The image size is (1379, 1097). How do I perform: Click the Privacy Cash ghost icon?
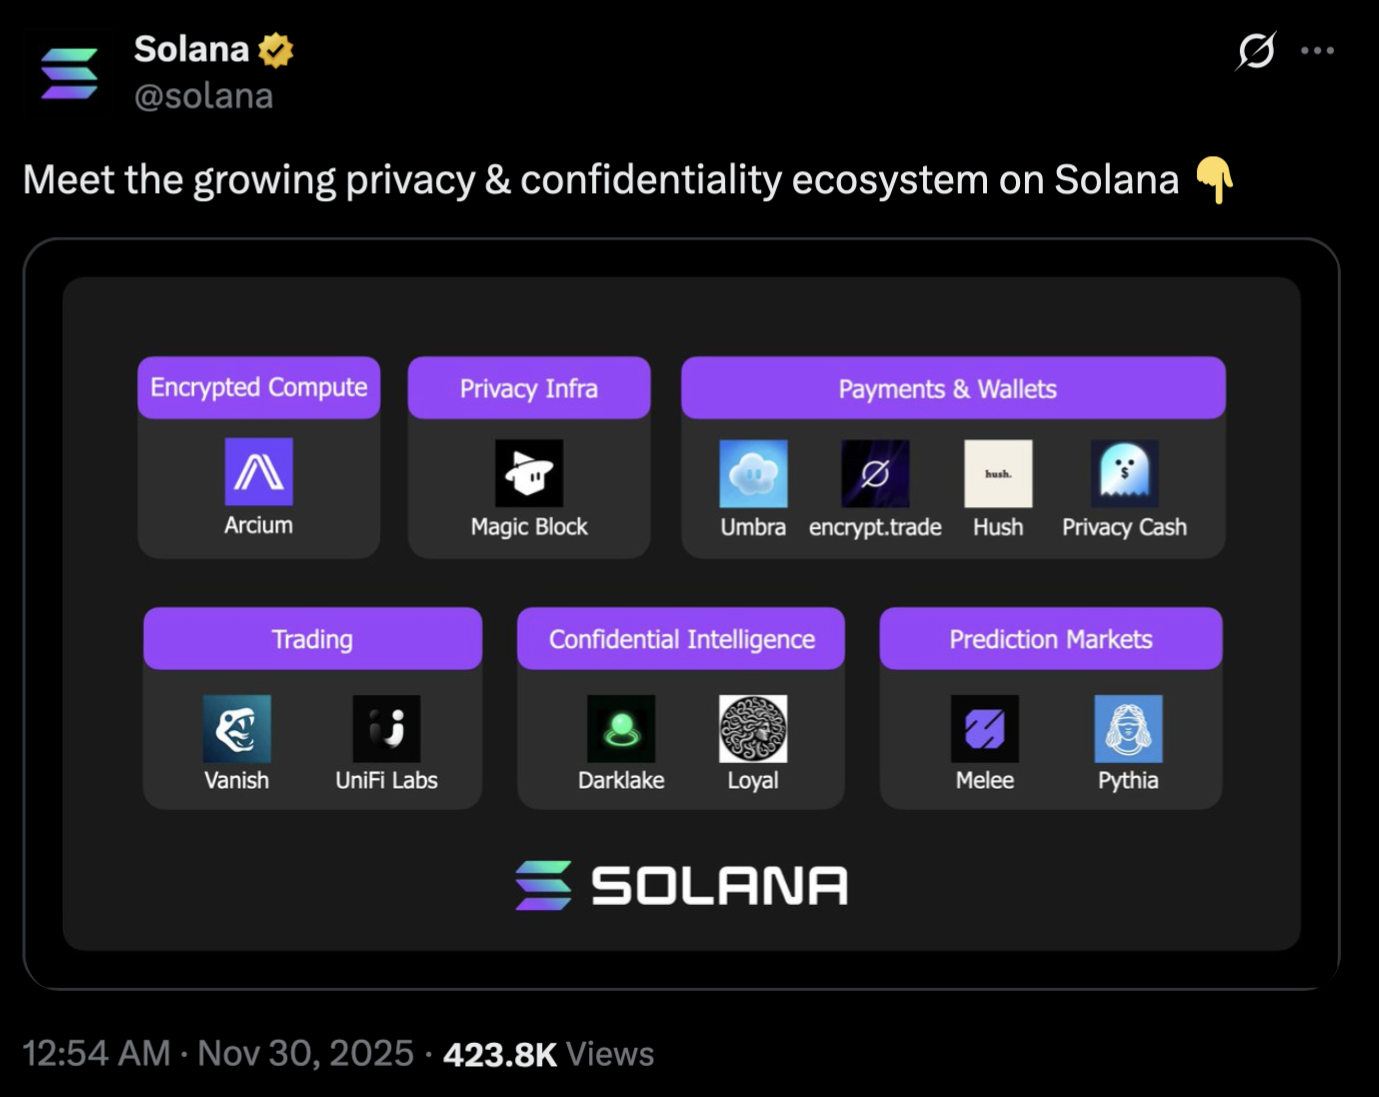(1124, 473)
